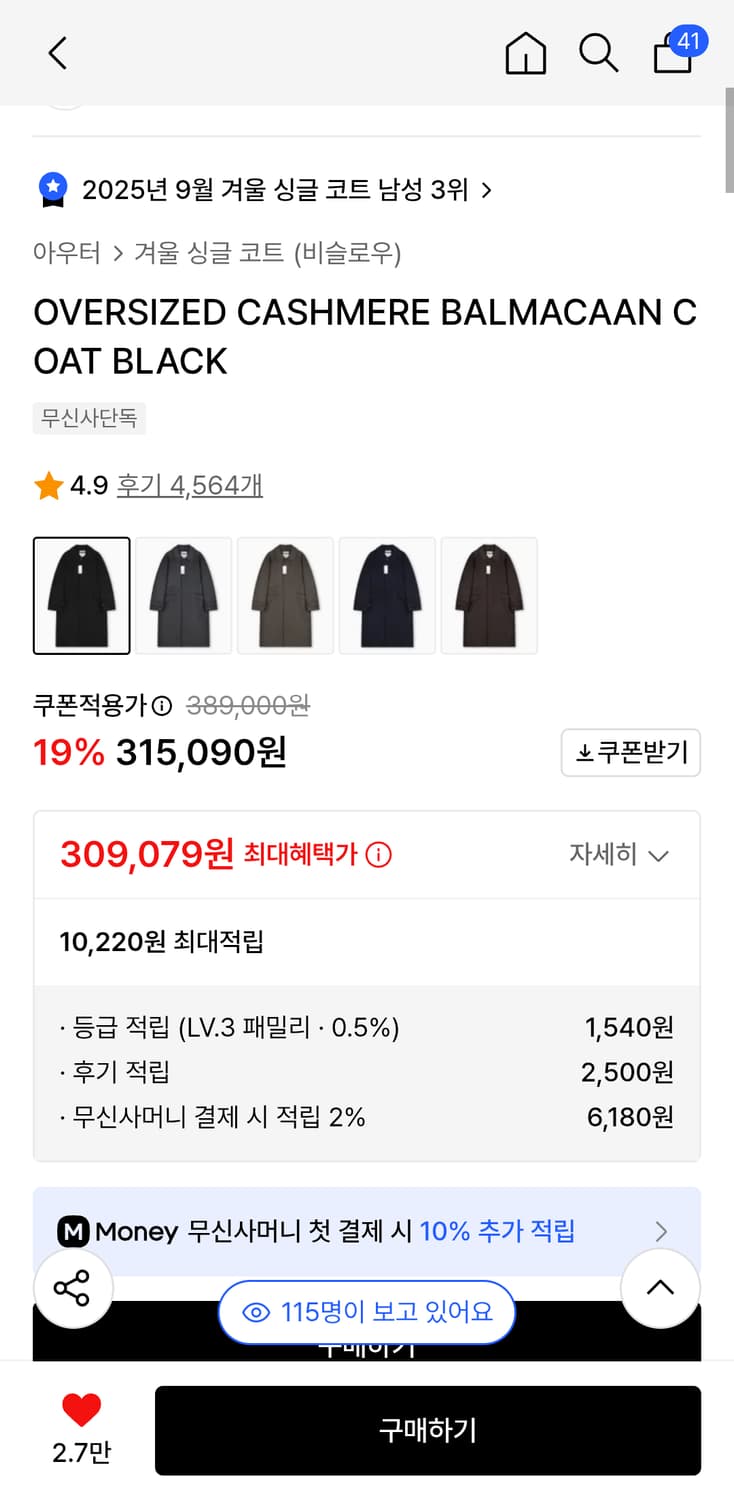Tap the back arrow icon
This screenshot has width=734, height=1500.
[58, 53]
